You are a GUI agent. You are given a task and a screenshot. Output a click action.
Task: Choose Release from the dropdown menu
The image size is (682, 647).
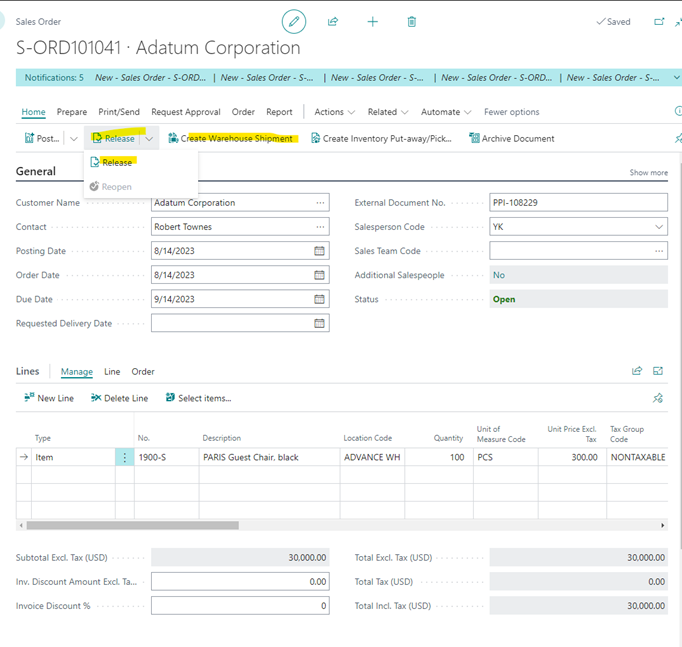pyautogui.click(x=111, y=162)
